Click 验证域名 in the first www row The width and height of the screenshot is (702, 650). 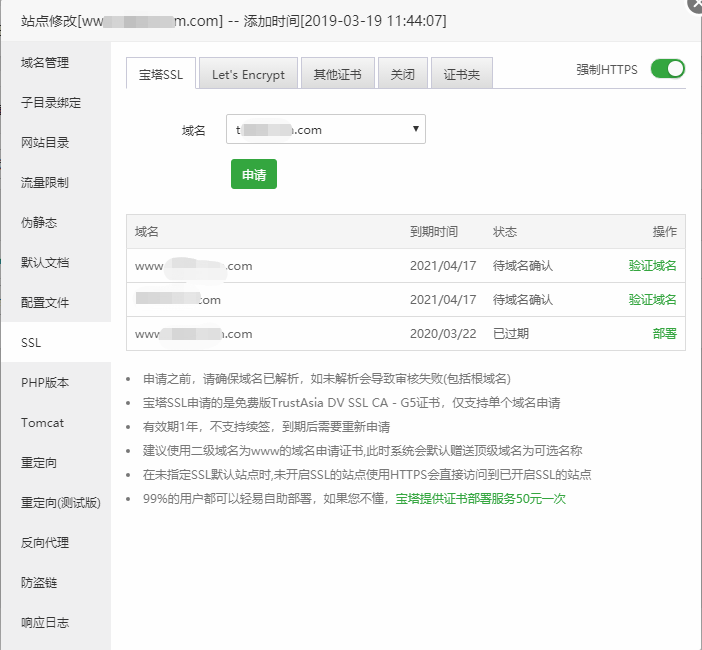652,265
